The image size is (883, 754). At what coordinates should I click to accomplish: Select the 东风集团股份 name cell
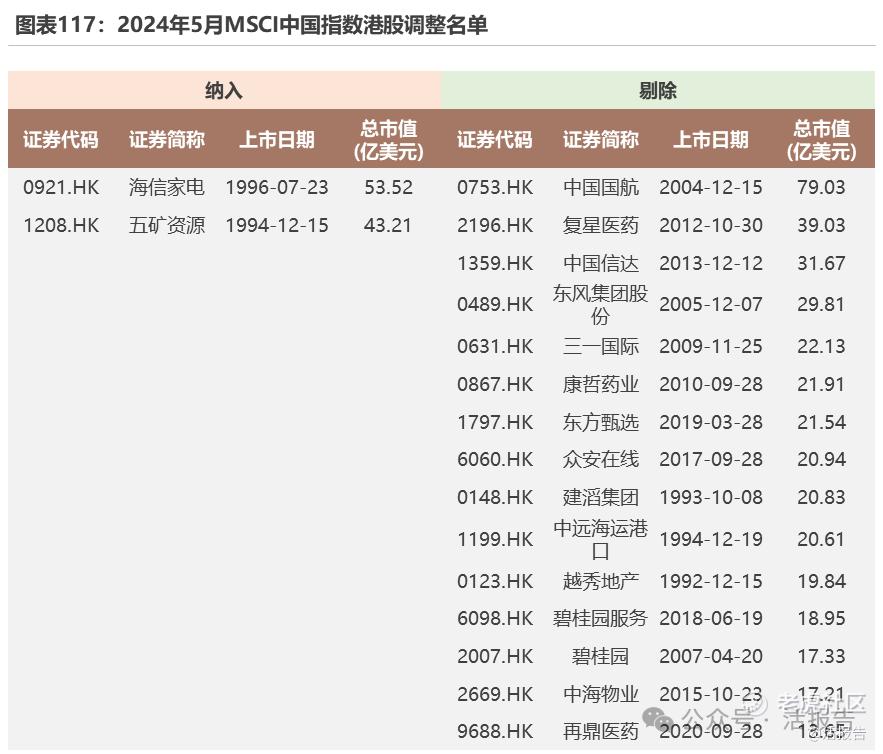pyautogui.click(x=600, y=304)
